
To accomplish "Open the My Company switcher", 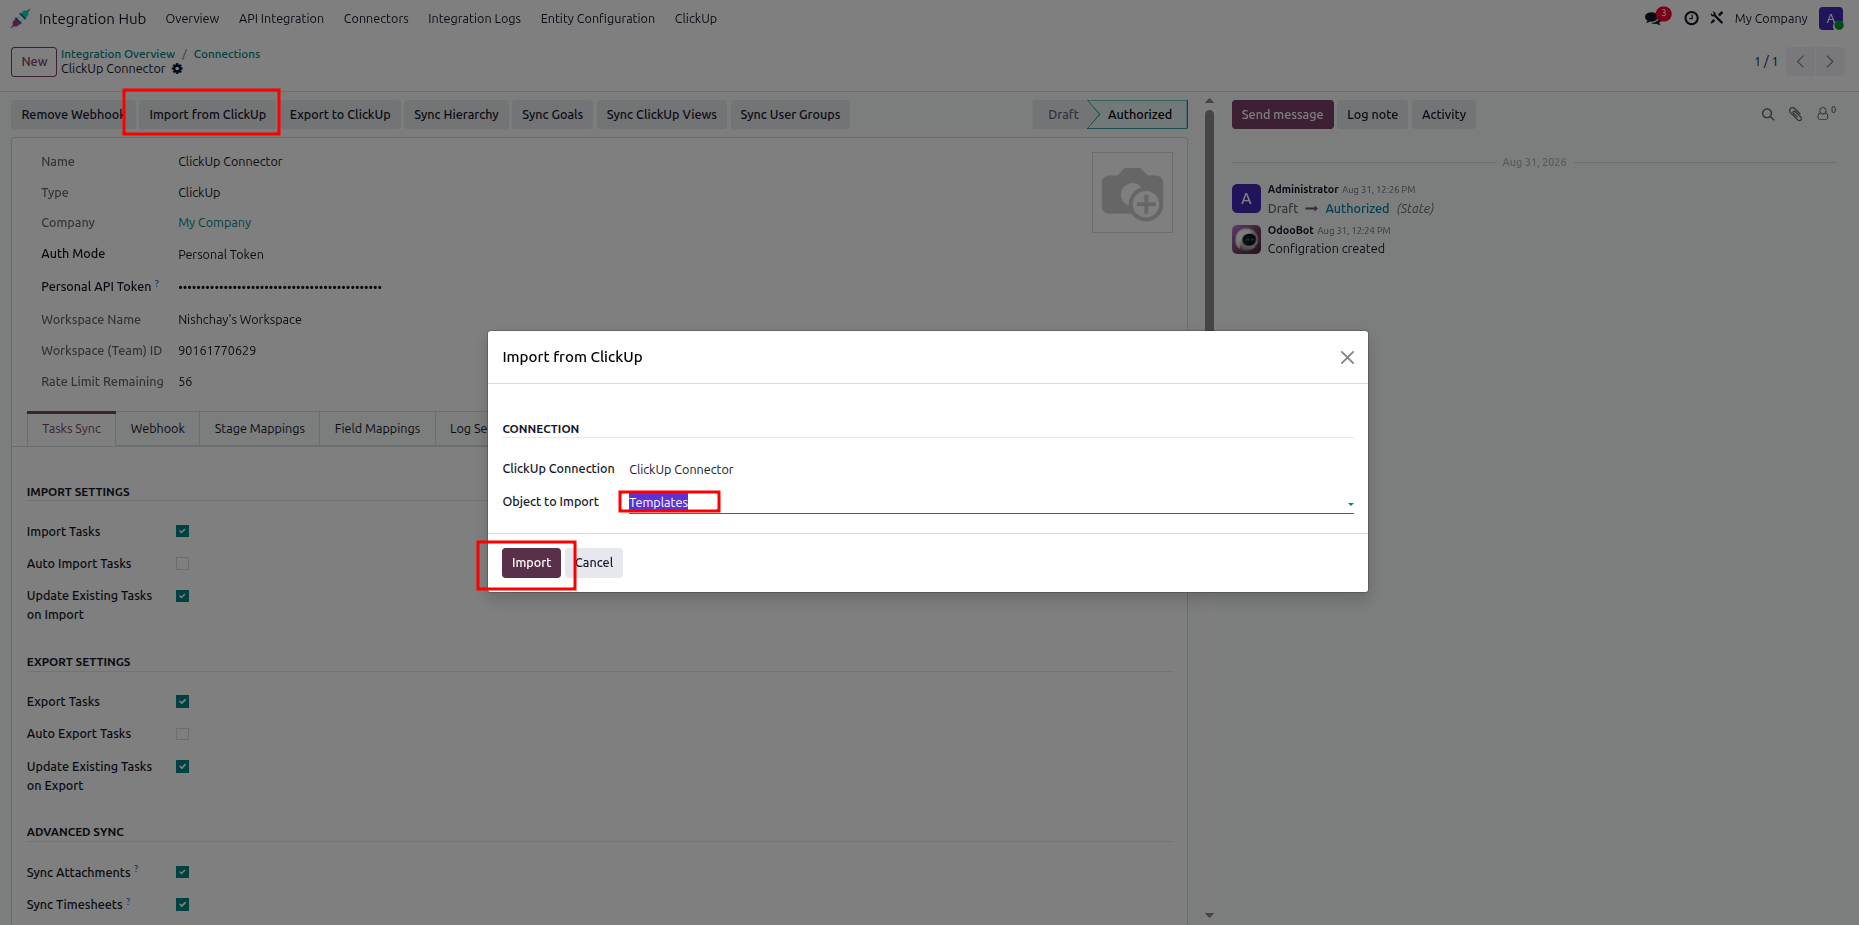I will [x=1770, y=18].
